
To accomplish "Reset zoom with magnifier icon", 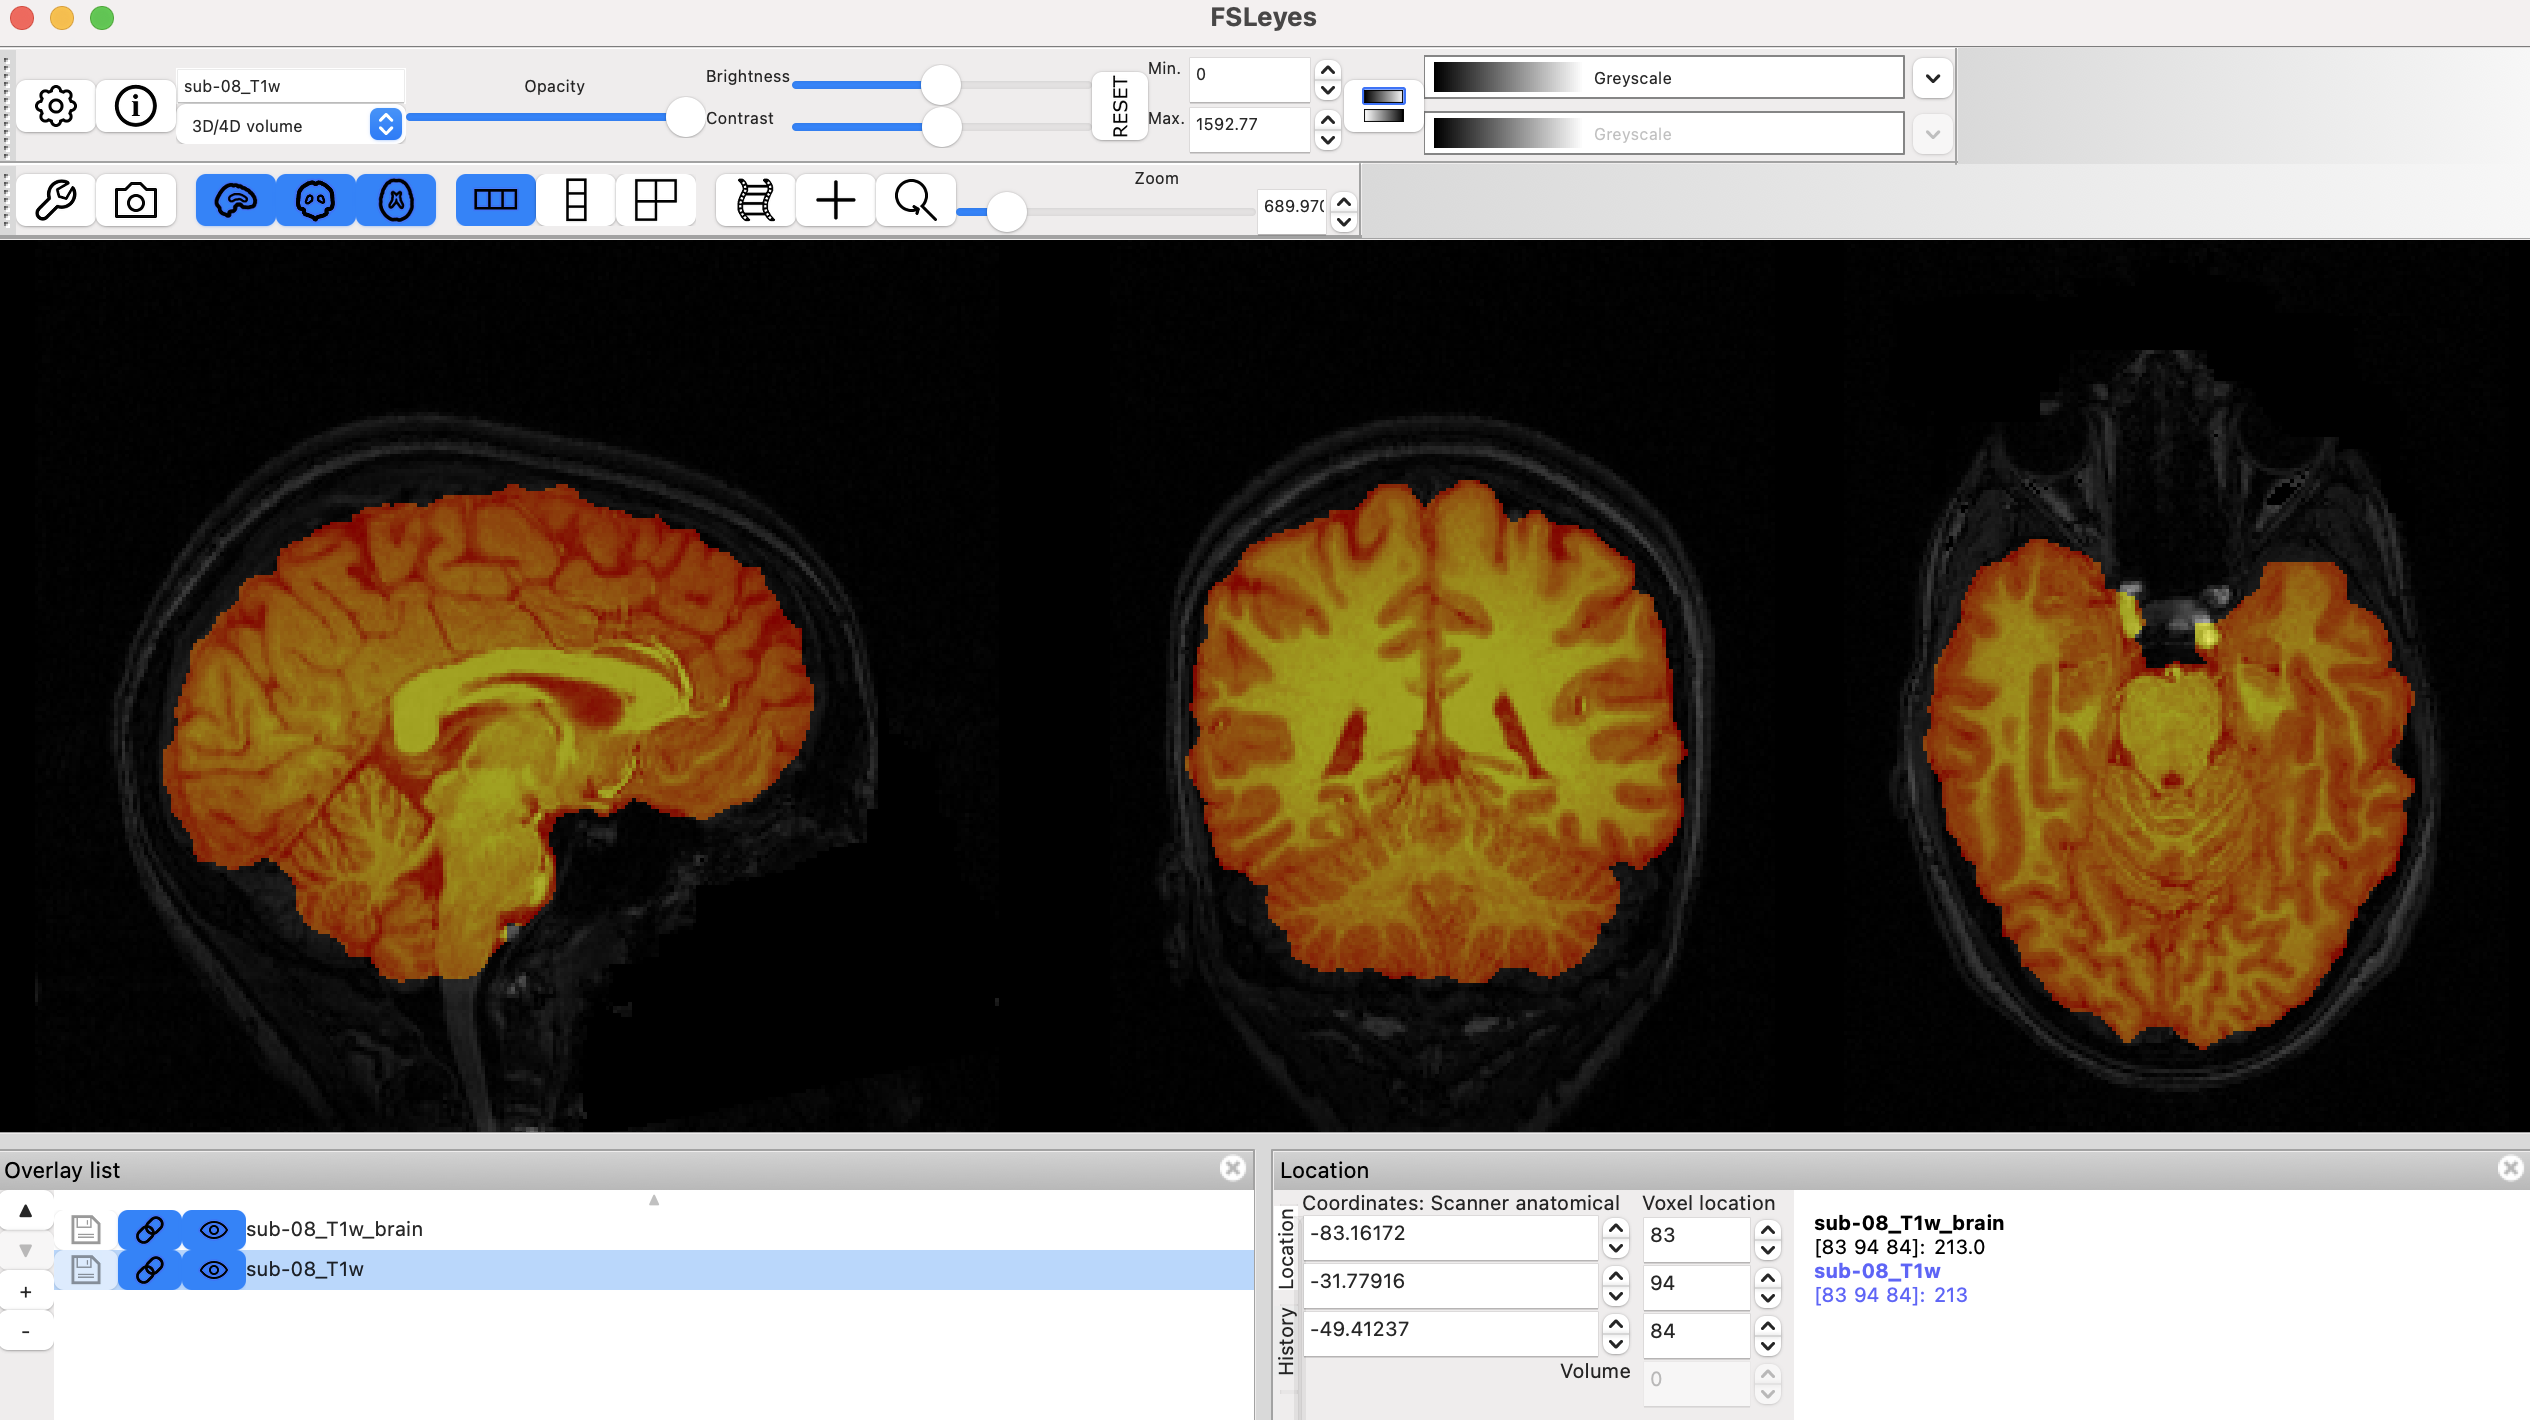I will [916, 200].
